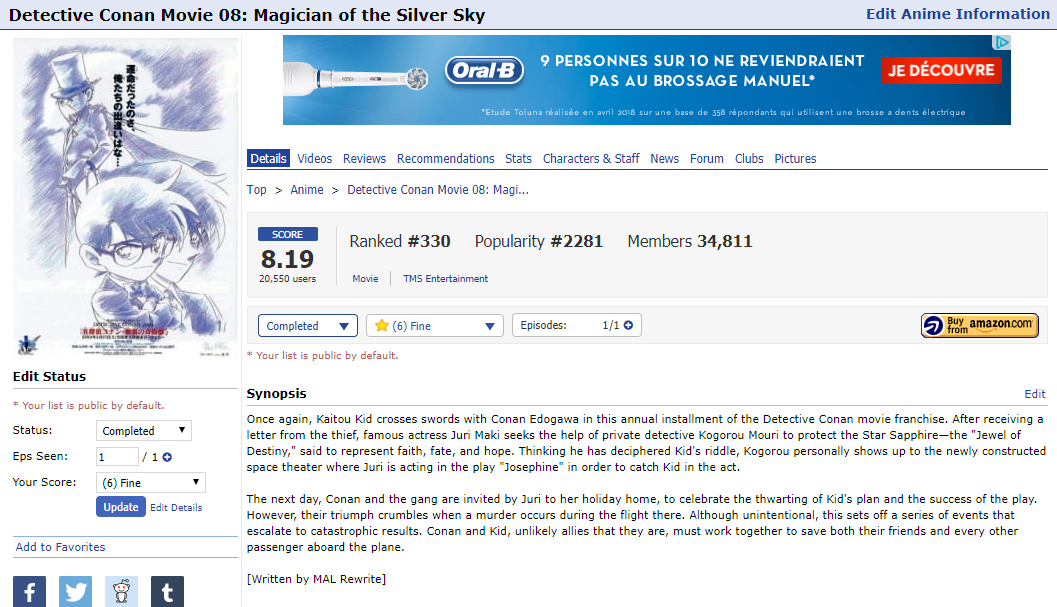
Task: Go to Recommendations tab
Action: [x=445, y=159]
